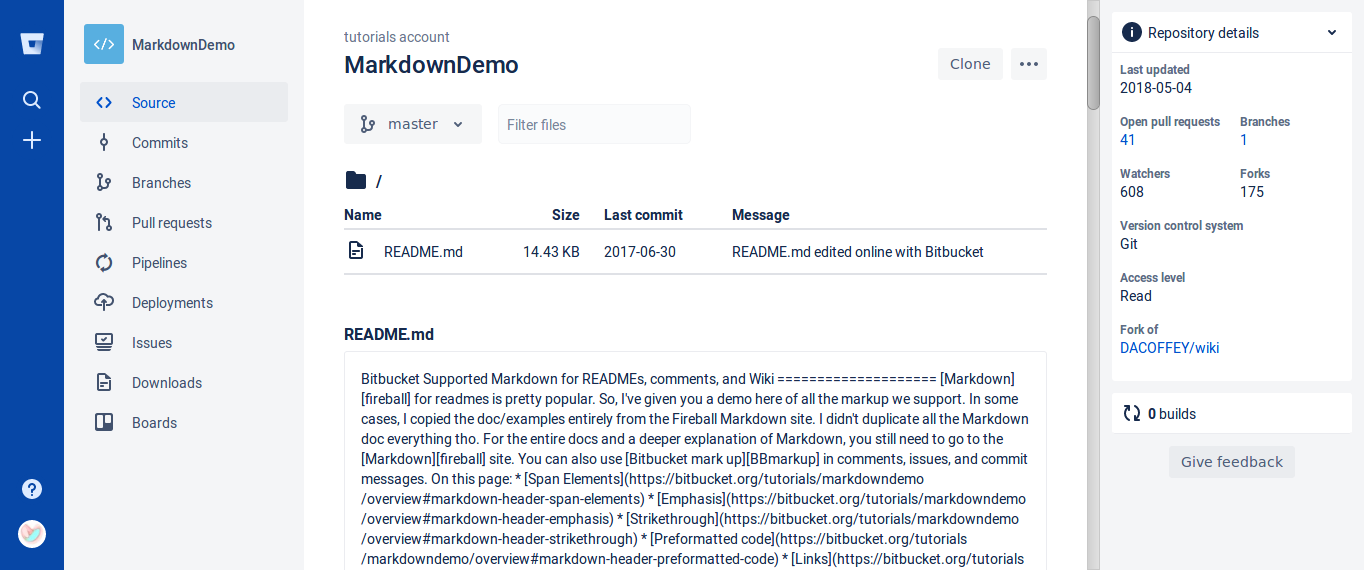This screenshot has width=1364, height=570.
Task: Open the README.md file link
Action: [423, 252]
